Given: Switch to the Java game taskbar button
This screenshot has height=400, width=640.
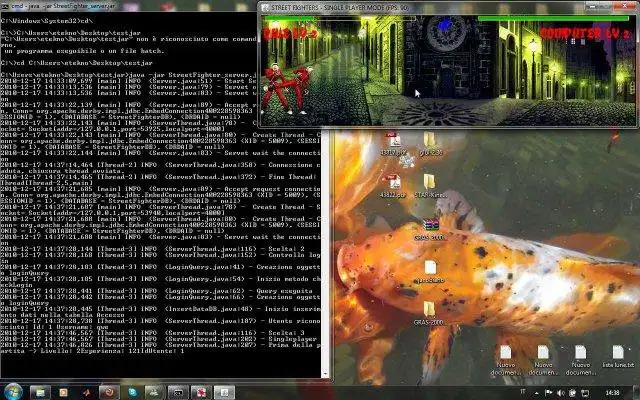Looking at the screenshot, I should (x=224, y=393).
